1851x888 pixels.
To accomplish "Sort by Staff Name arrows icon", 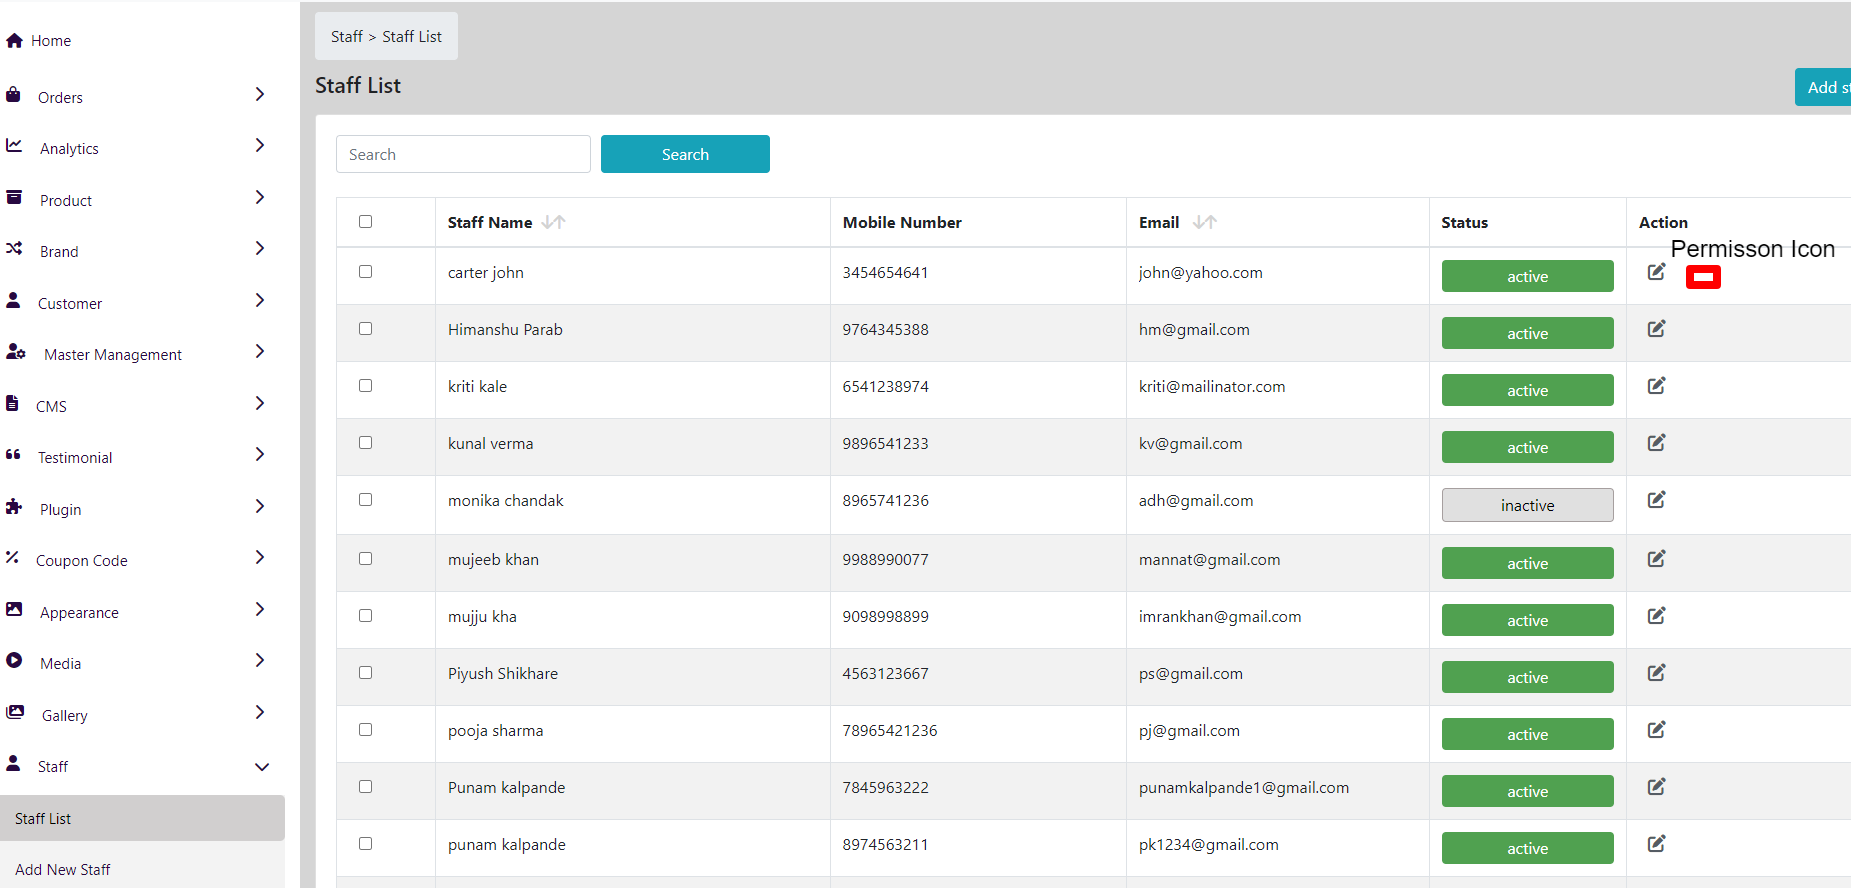I will click(x=553, y=222).
